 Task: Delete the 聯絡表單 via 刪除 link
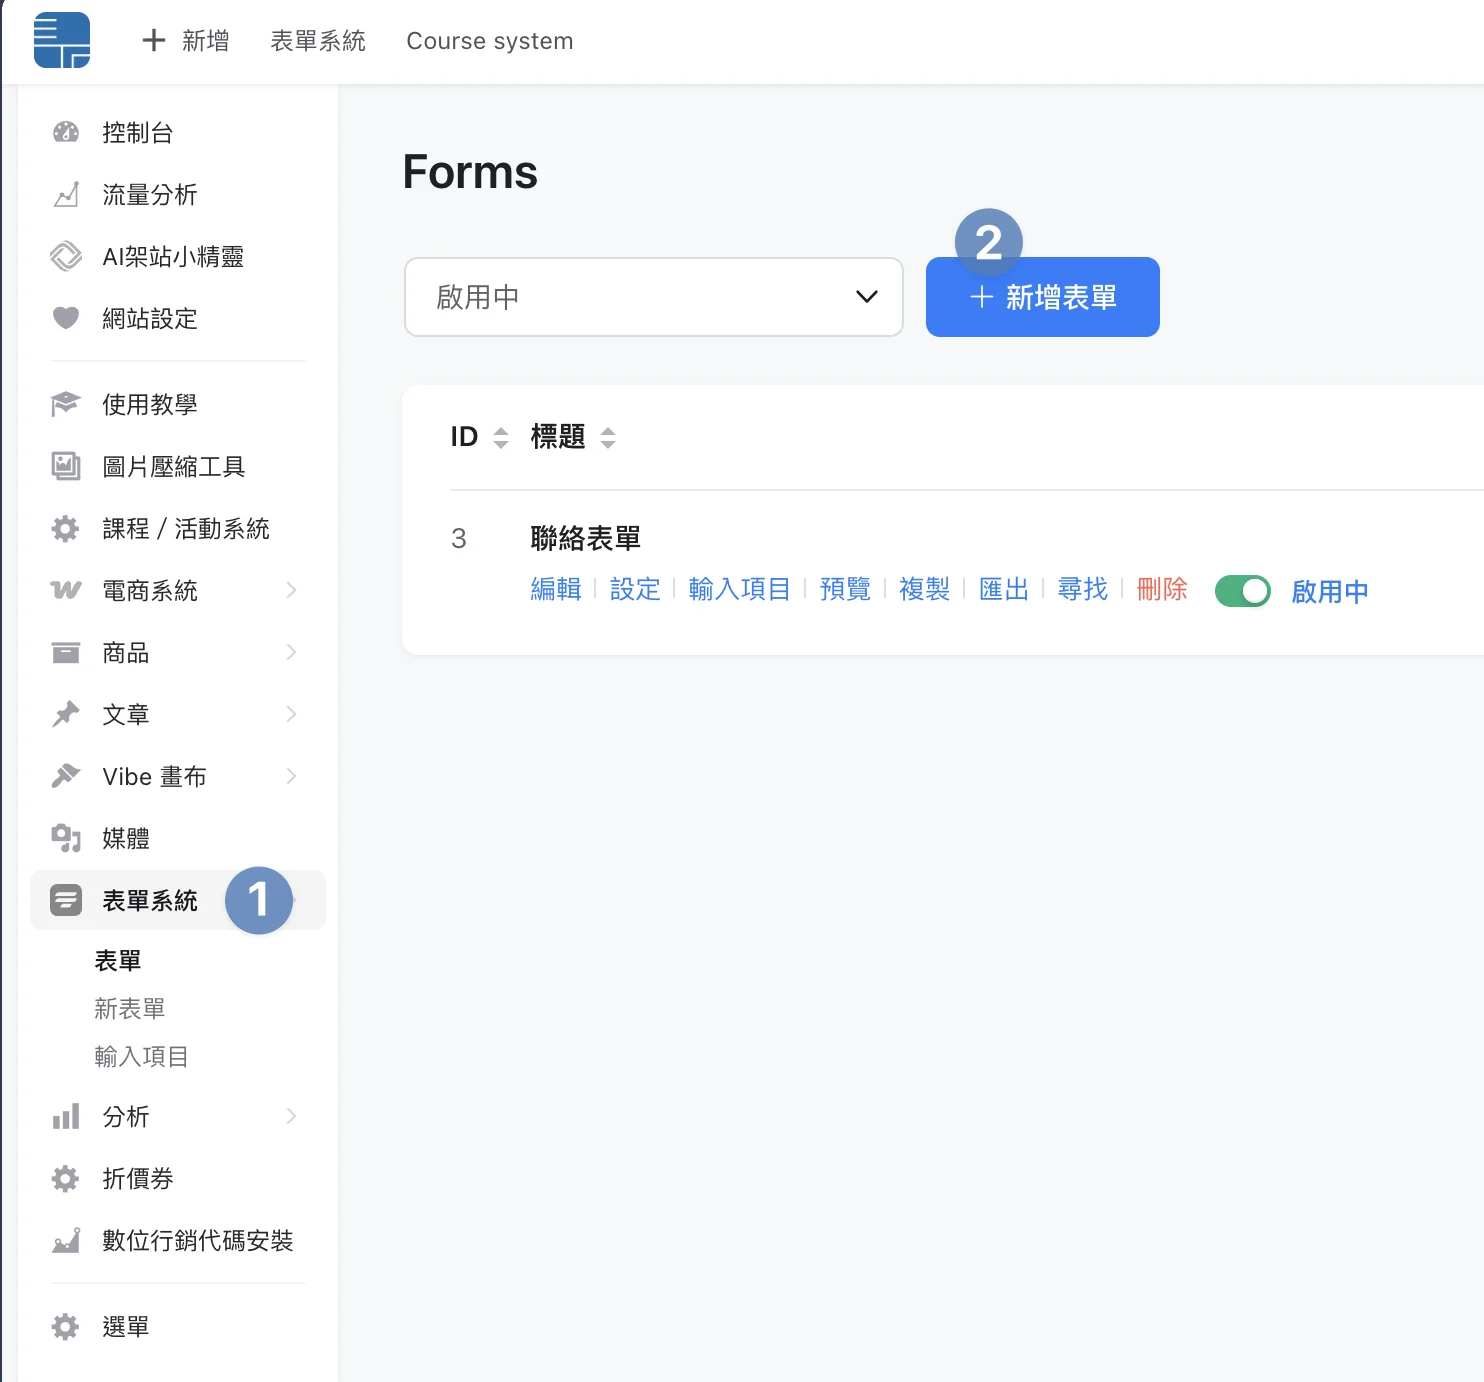click(x=1161, y=589)
